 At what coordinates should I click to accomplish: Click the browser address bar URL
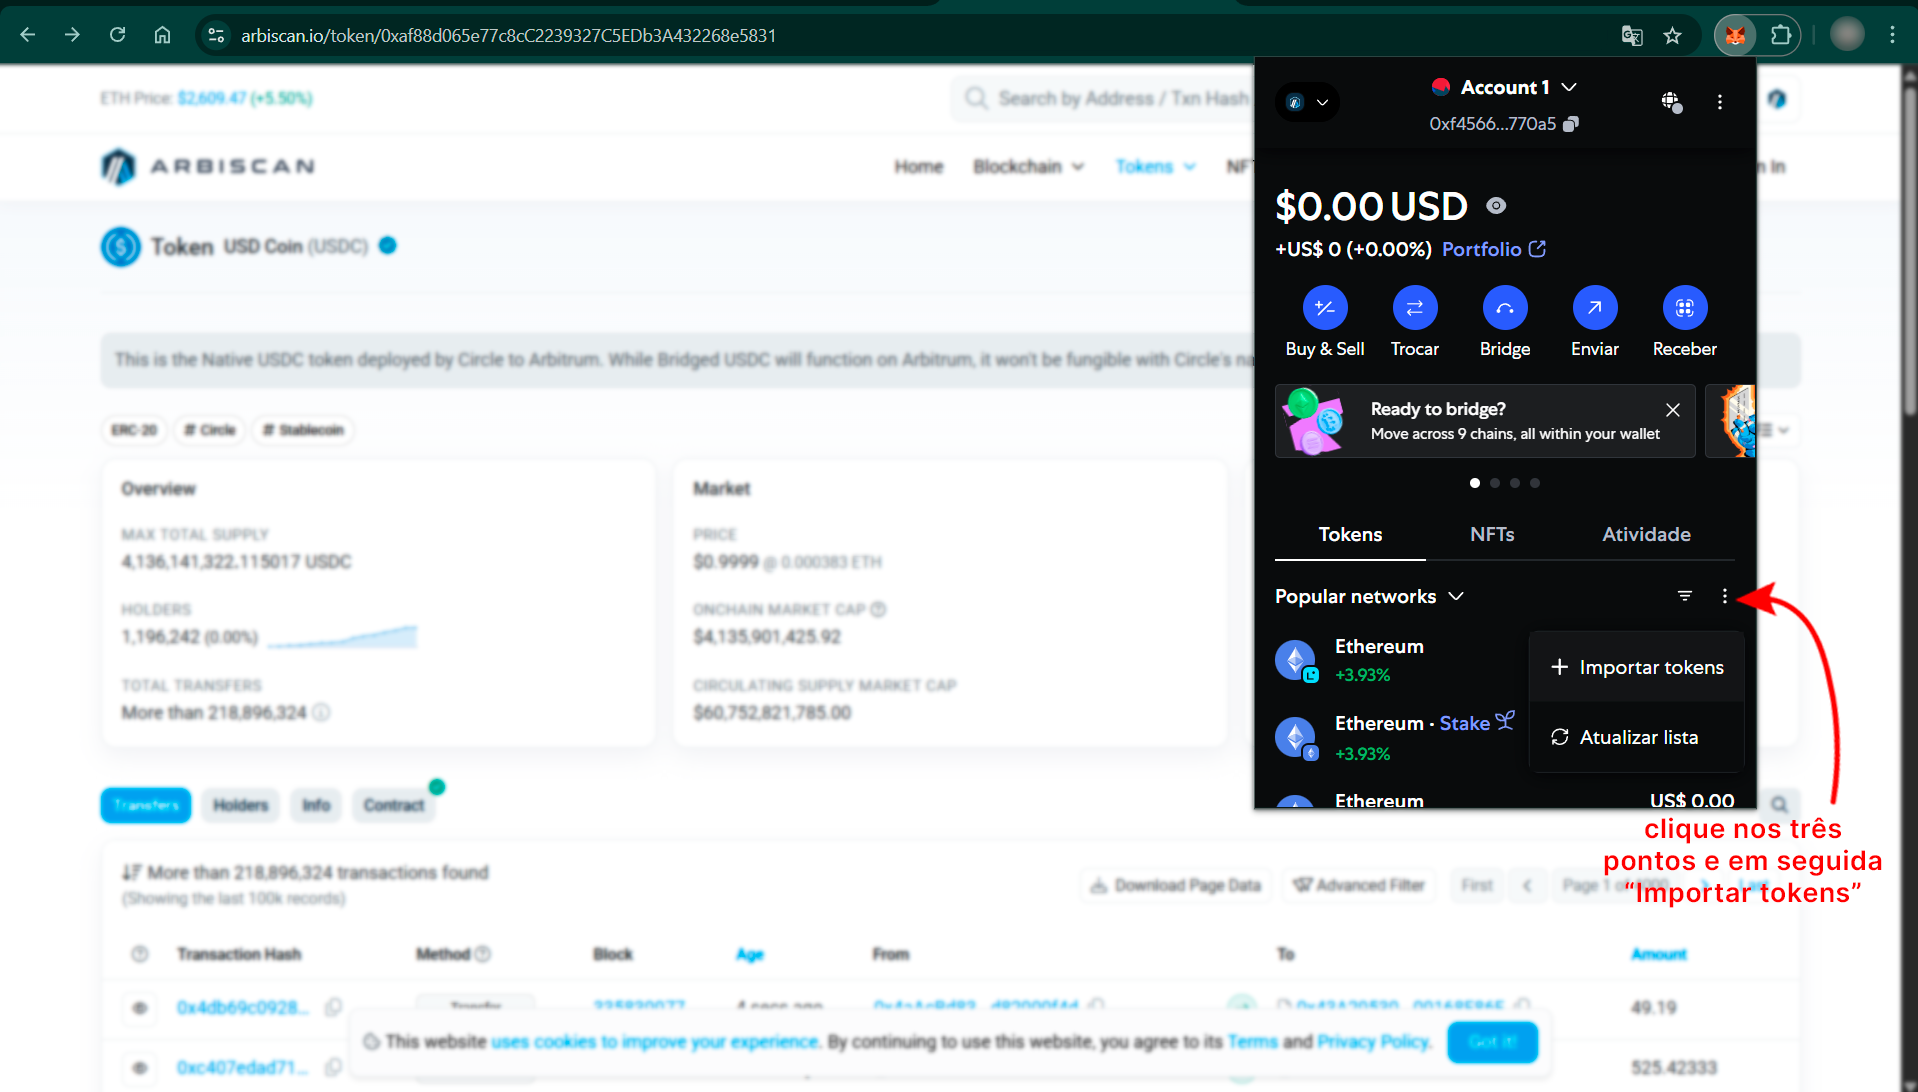508,35
